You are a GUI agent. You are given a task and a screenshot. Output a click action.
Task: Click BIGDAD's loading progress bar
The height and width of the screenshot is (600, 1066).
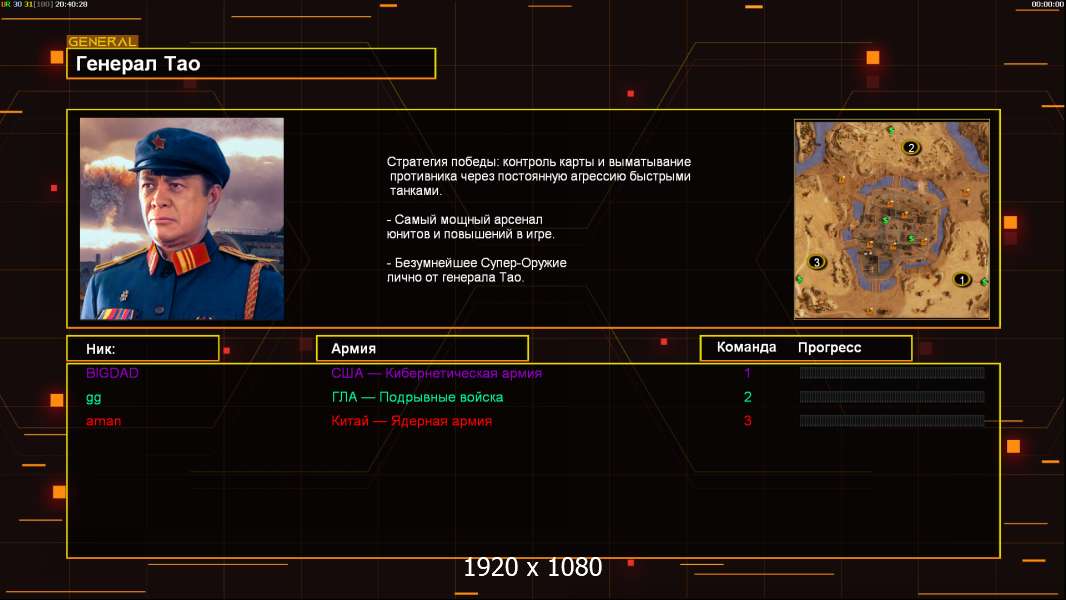(891, 372)
